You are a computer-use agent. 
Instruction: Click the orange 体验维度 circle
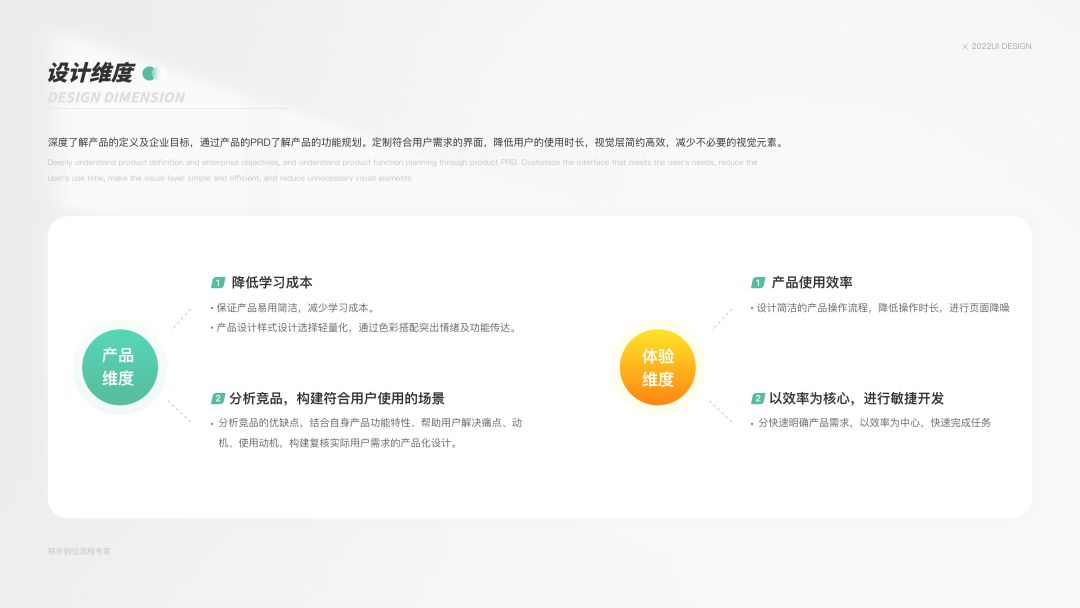pos(658,367)
